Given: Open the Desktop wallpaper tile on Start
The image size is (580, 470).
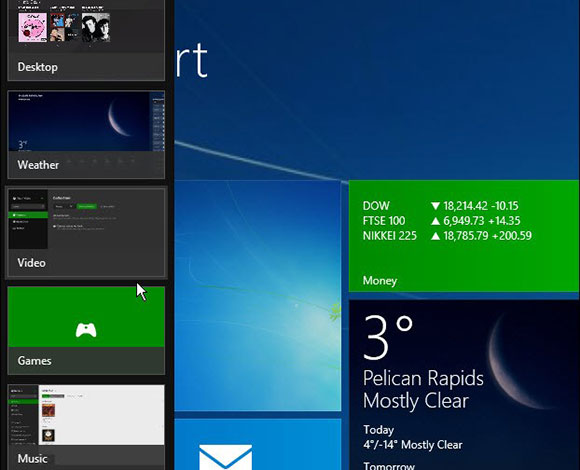Looking at the screenshot, I should [257, 295].
